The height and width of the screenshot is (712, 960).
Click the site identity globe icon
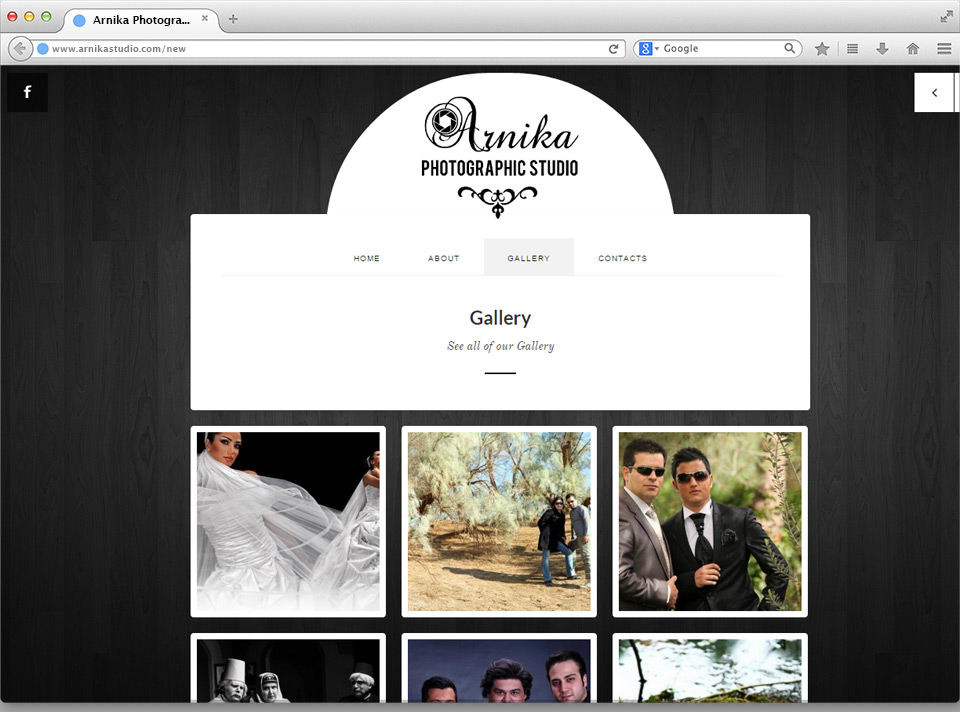[43, 49]
